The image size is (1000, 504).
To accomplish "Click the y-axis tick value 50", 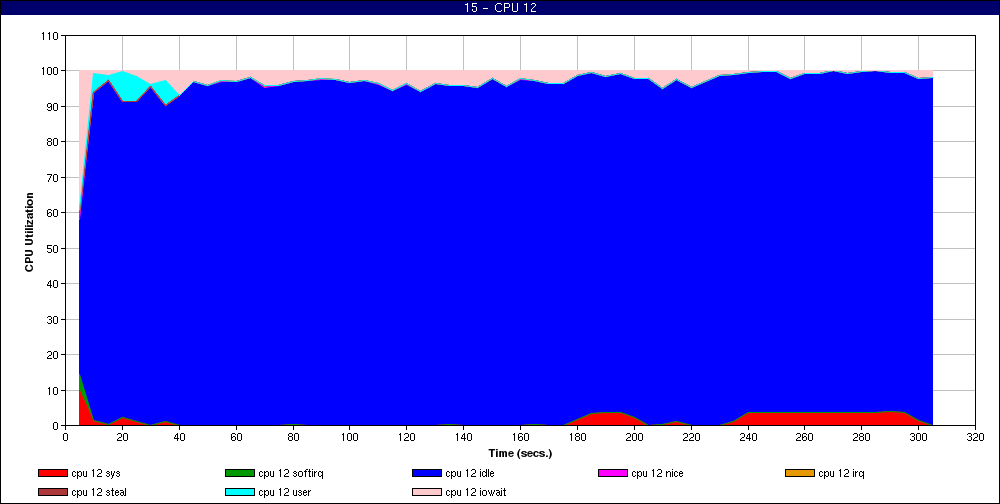I will [x=53, y=248].
